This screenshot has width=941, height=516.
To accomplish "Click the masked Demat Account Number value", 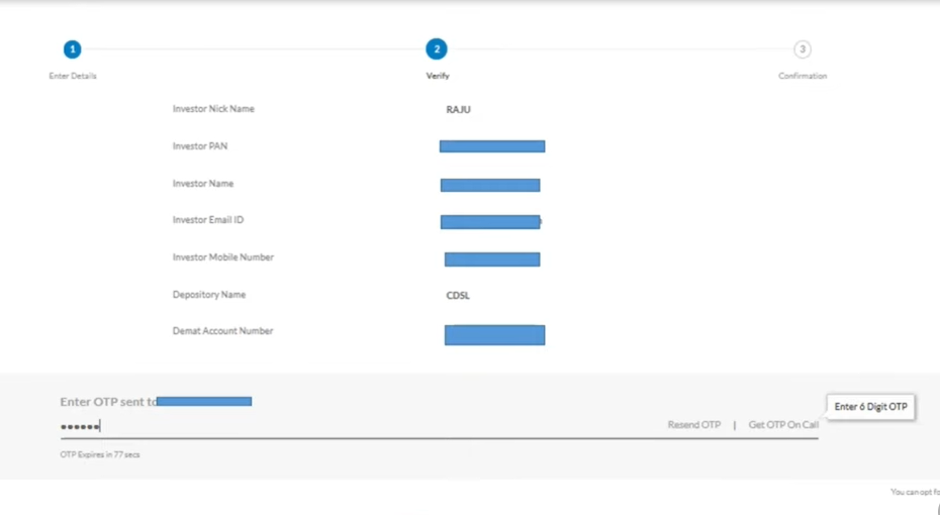I will 494,335.
